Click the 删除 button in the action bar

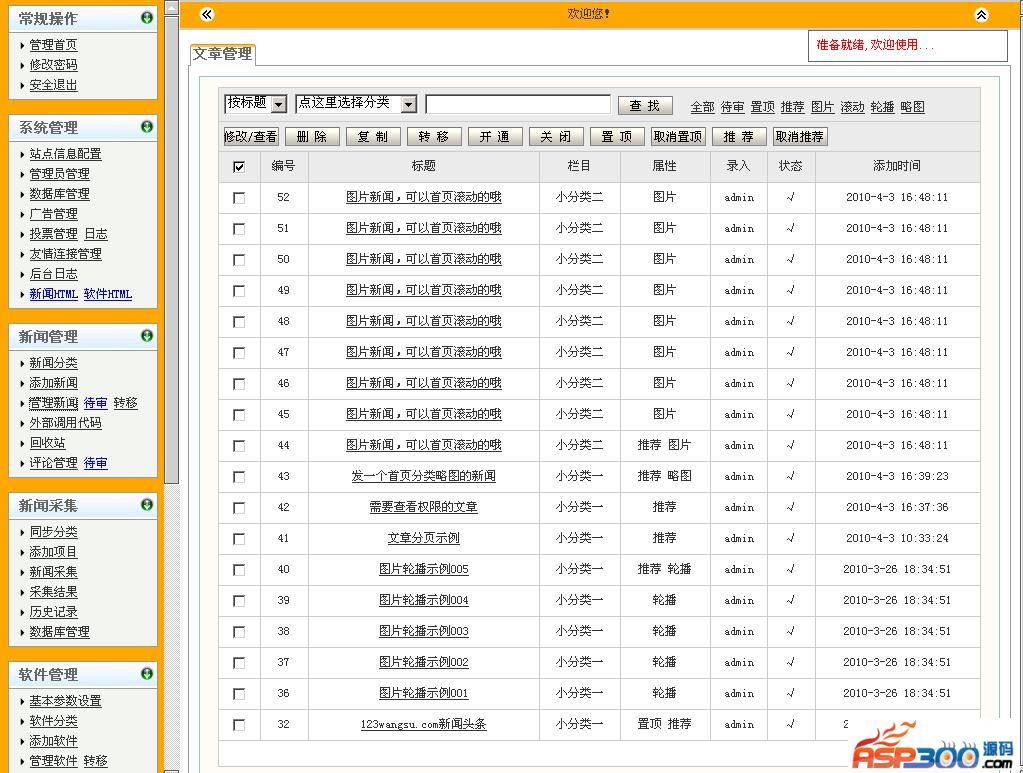(312, 137)
